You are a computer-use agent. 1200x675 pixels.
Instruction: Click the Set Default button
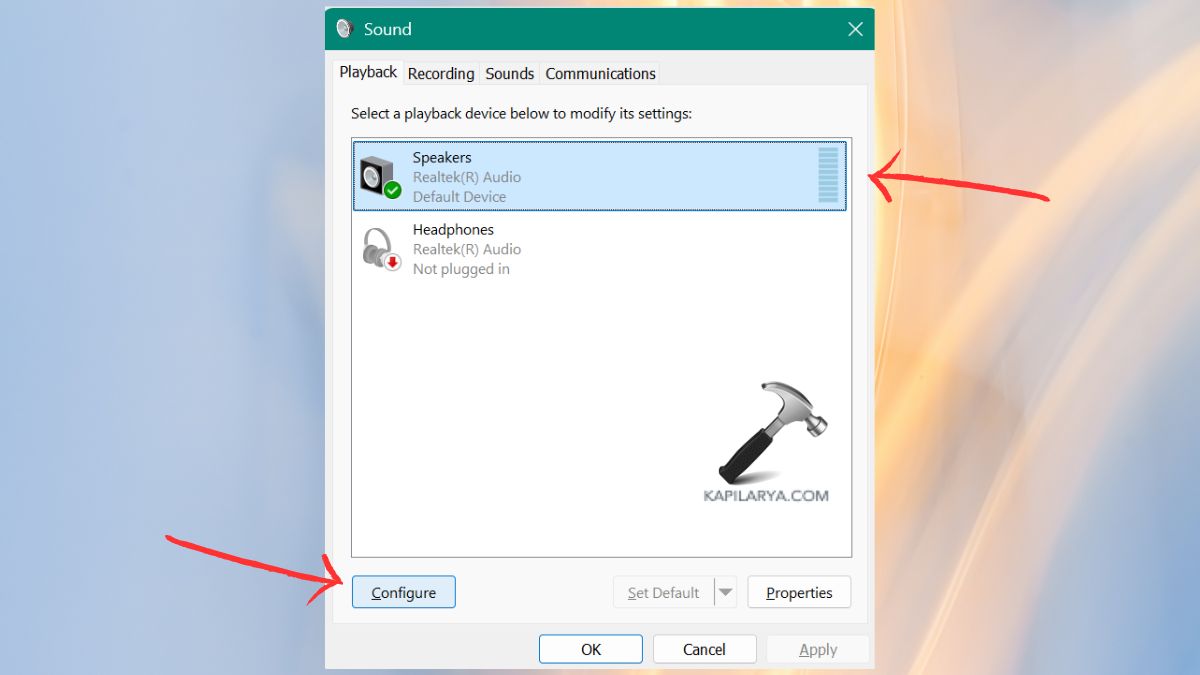click(664, 593)
